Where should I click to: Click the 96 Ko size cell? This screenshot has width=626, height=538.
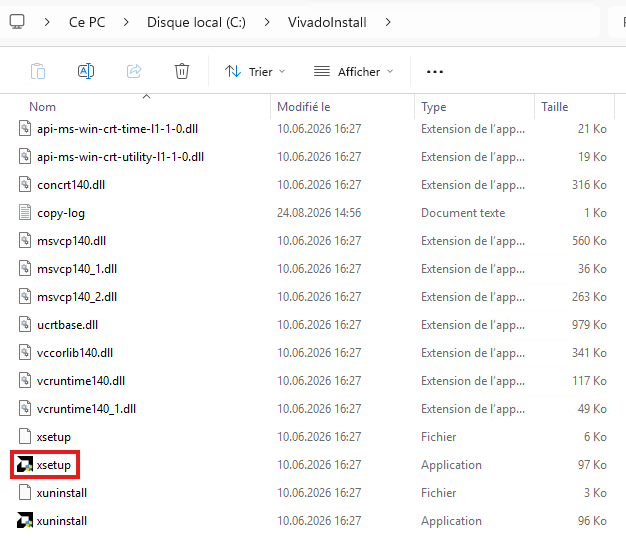(x=592, y=521)
